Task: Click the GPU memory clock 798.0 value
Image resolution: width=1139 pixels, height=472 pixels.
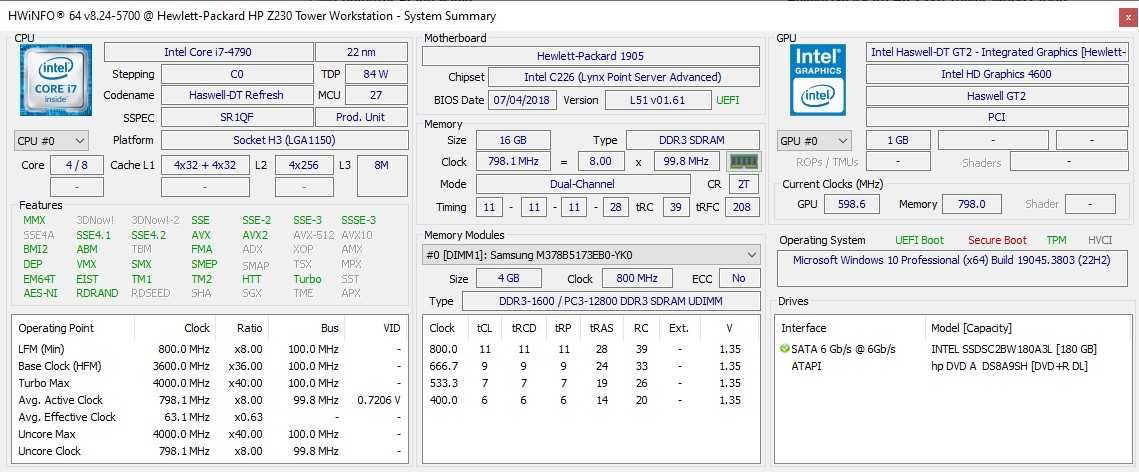Action: [971, 204]
